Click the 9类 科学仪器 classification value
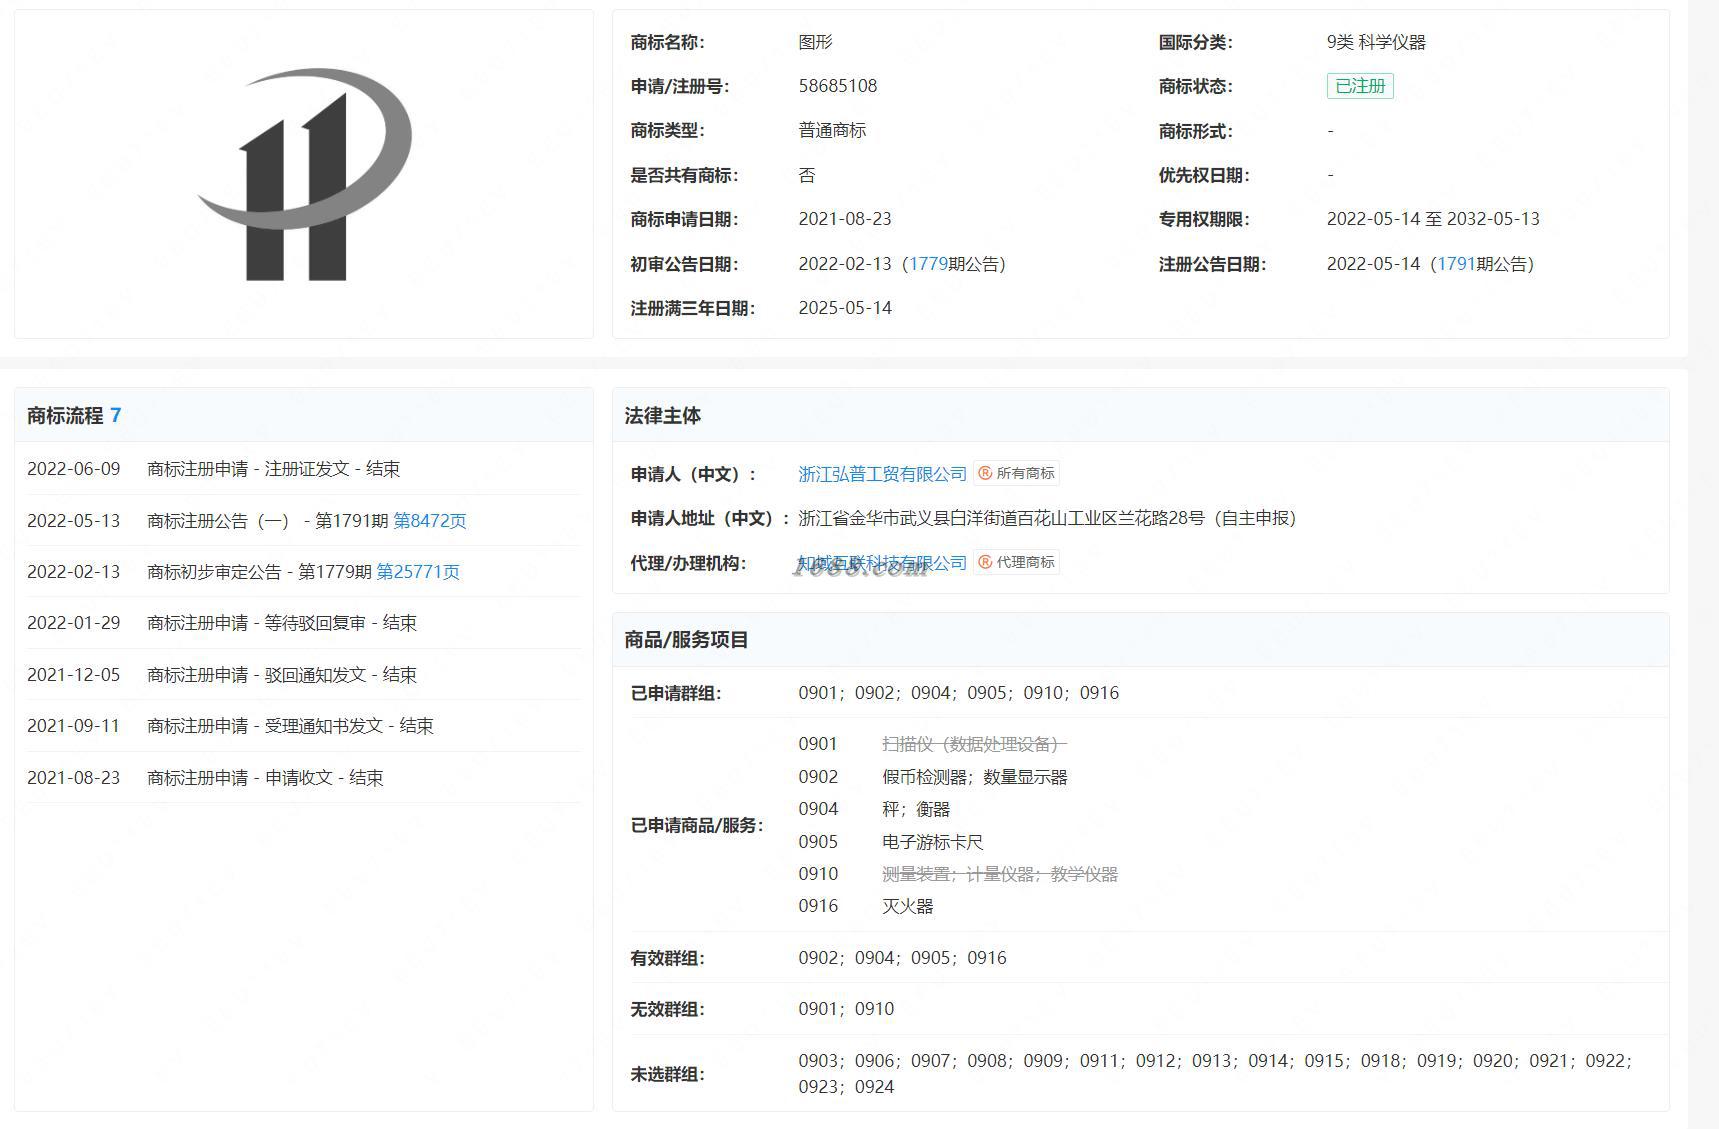The height and width of the screenshot is (1129, 1719). click(x=1376, y=42)
